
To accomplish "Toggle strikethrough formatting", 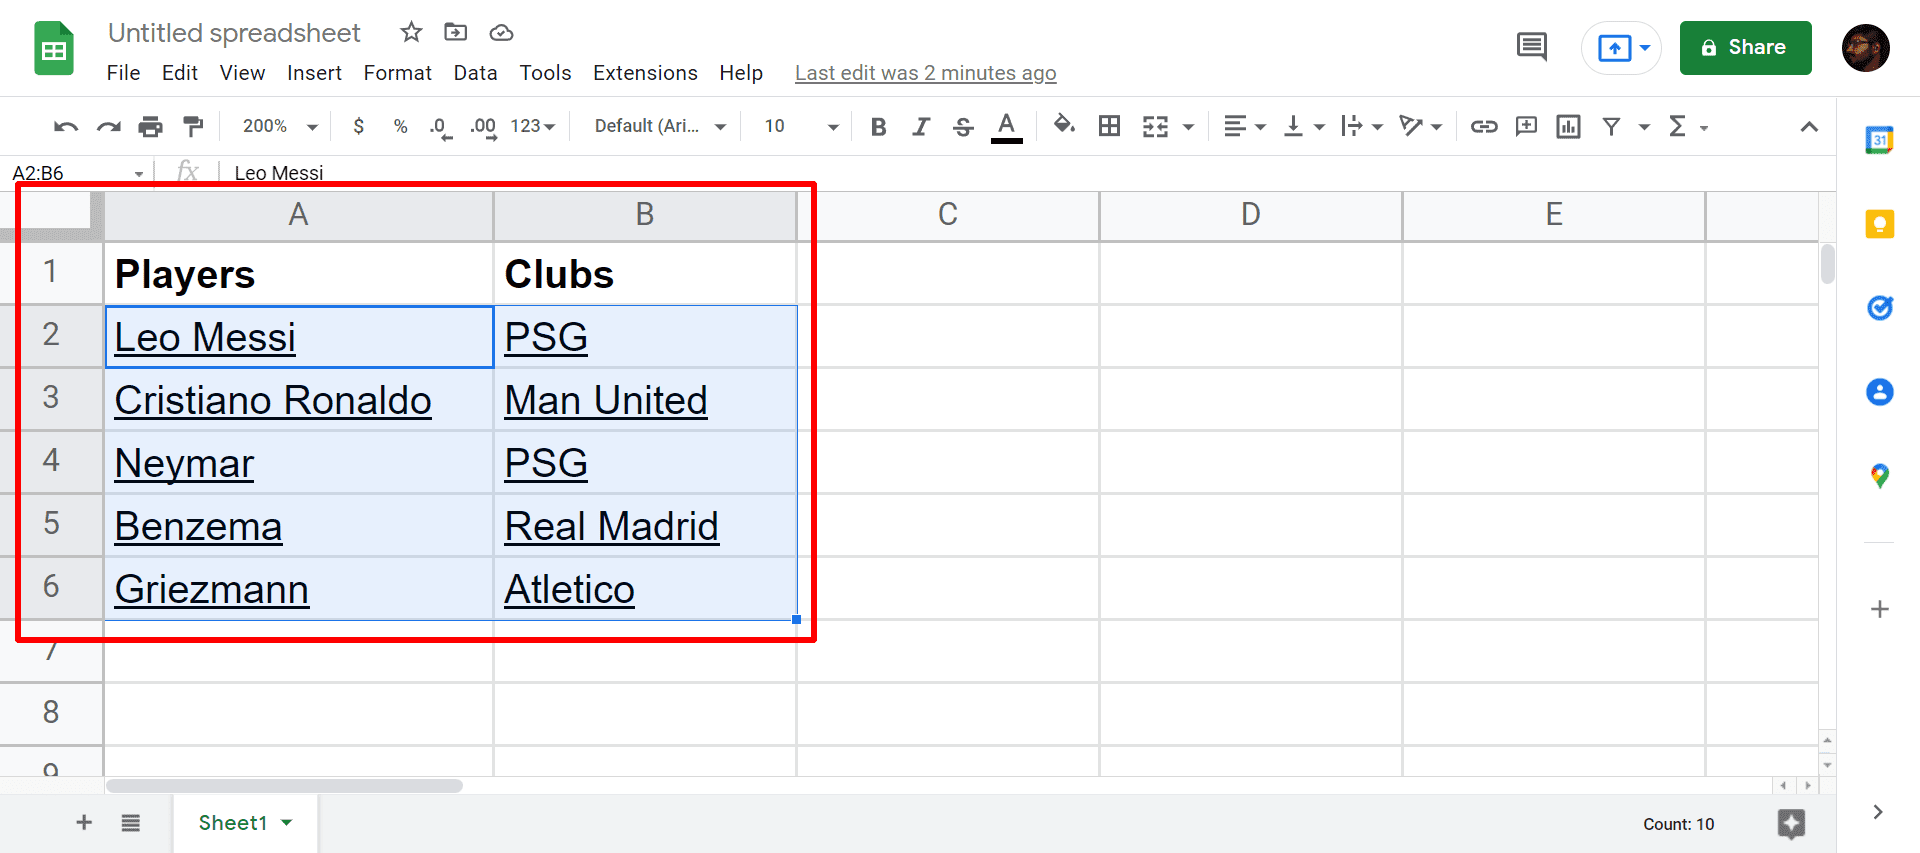I will coord(963,126).
